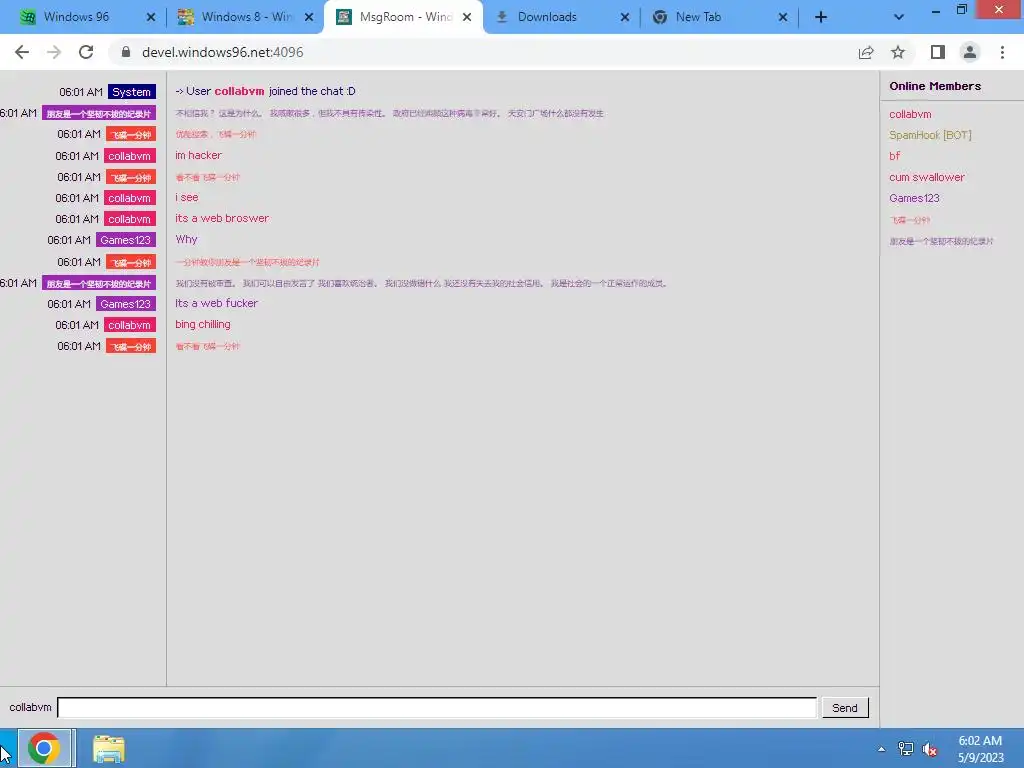1024x768 pixels.
Task: Go back to the previous page
Action: coord(22,52)
